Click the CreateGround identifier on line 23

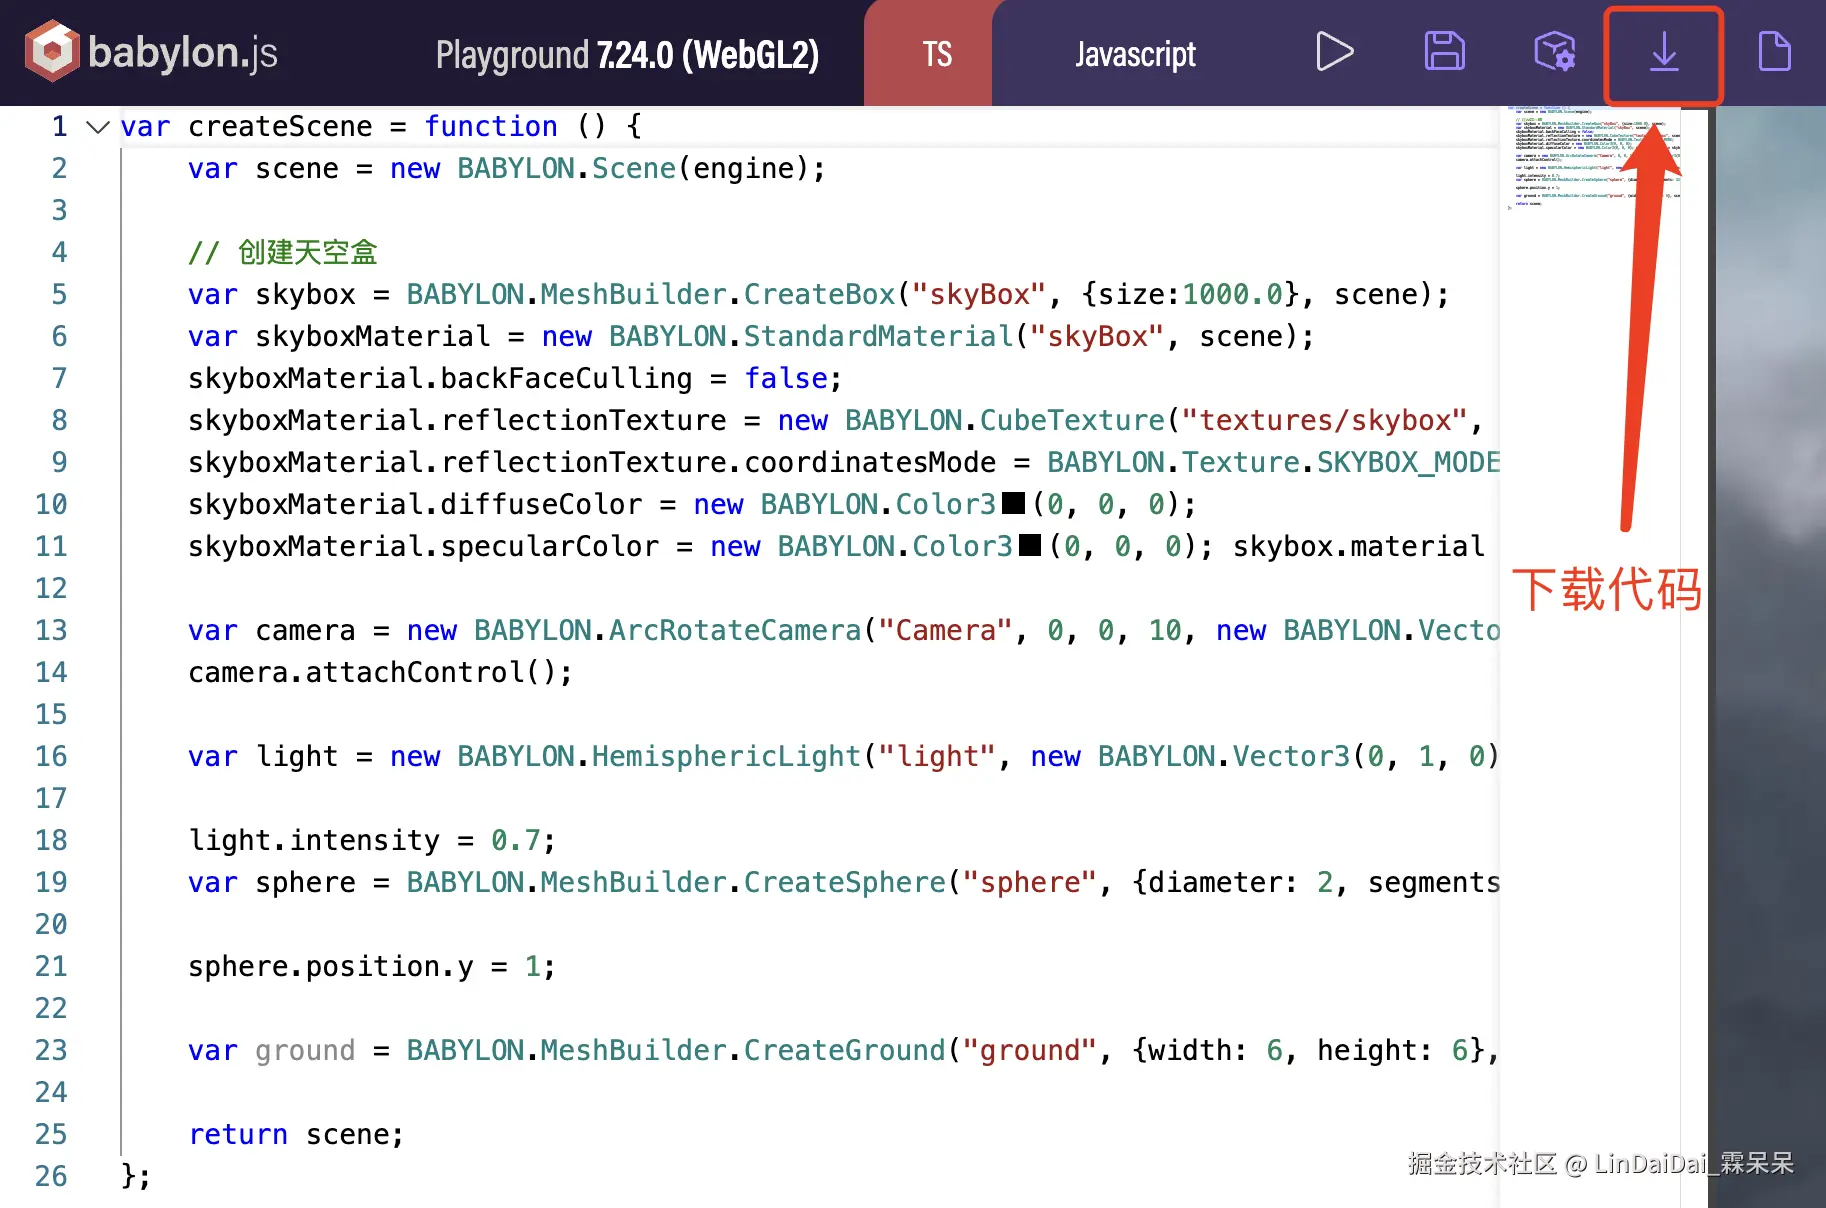[x=845, y=1050]
